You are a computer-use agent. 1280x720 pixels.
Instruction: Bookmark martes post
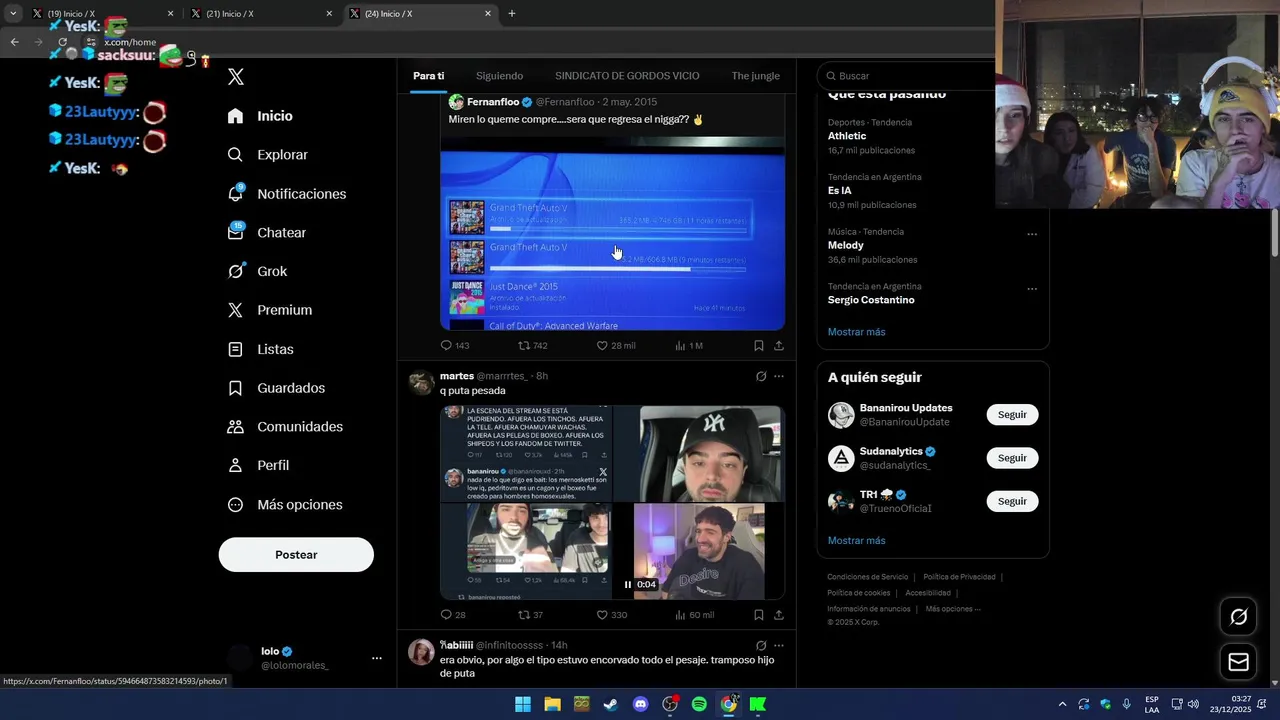(759, 615)
